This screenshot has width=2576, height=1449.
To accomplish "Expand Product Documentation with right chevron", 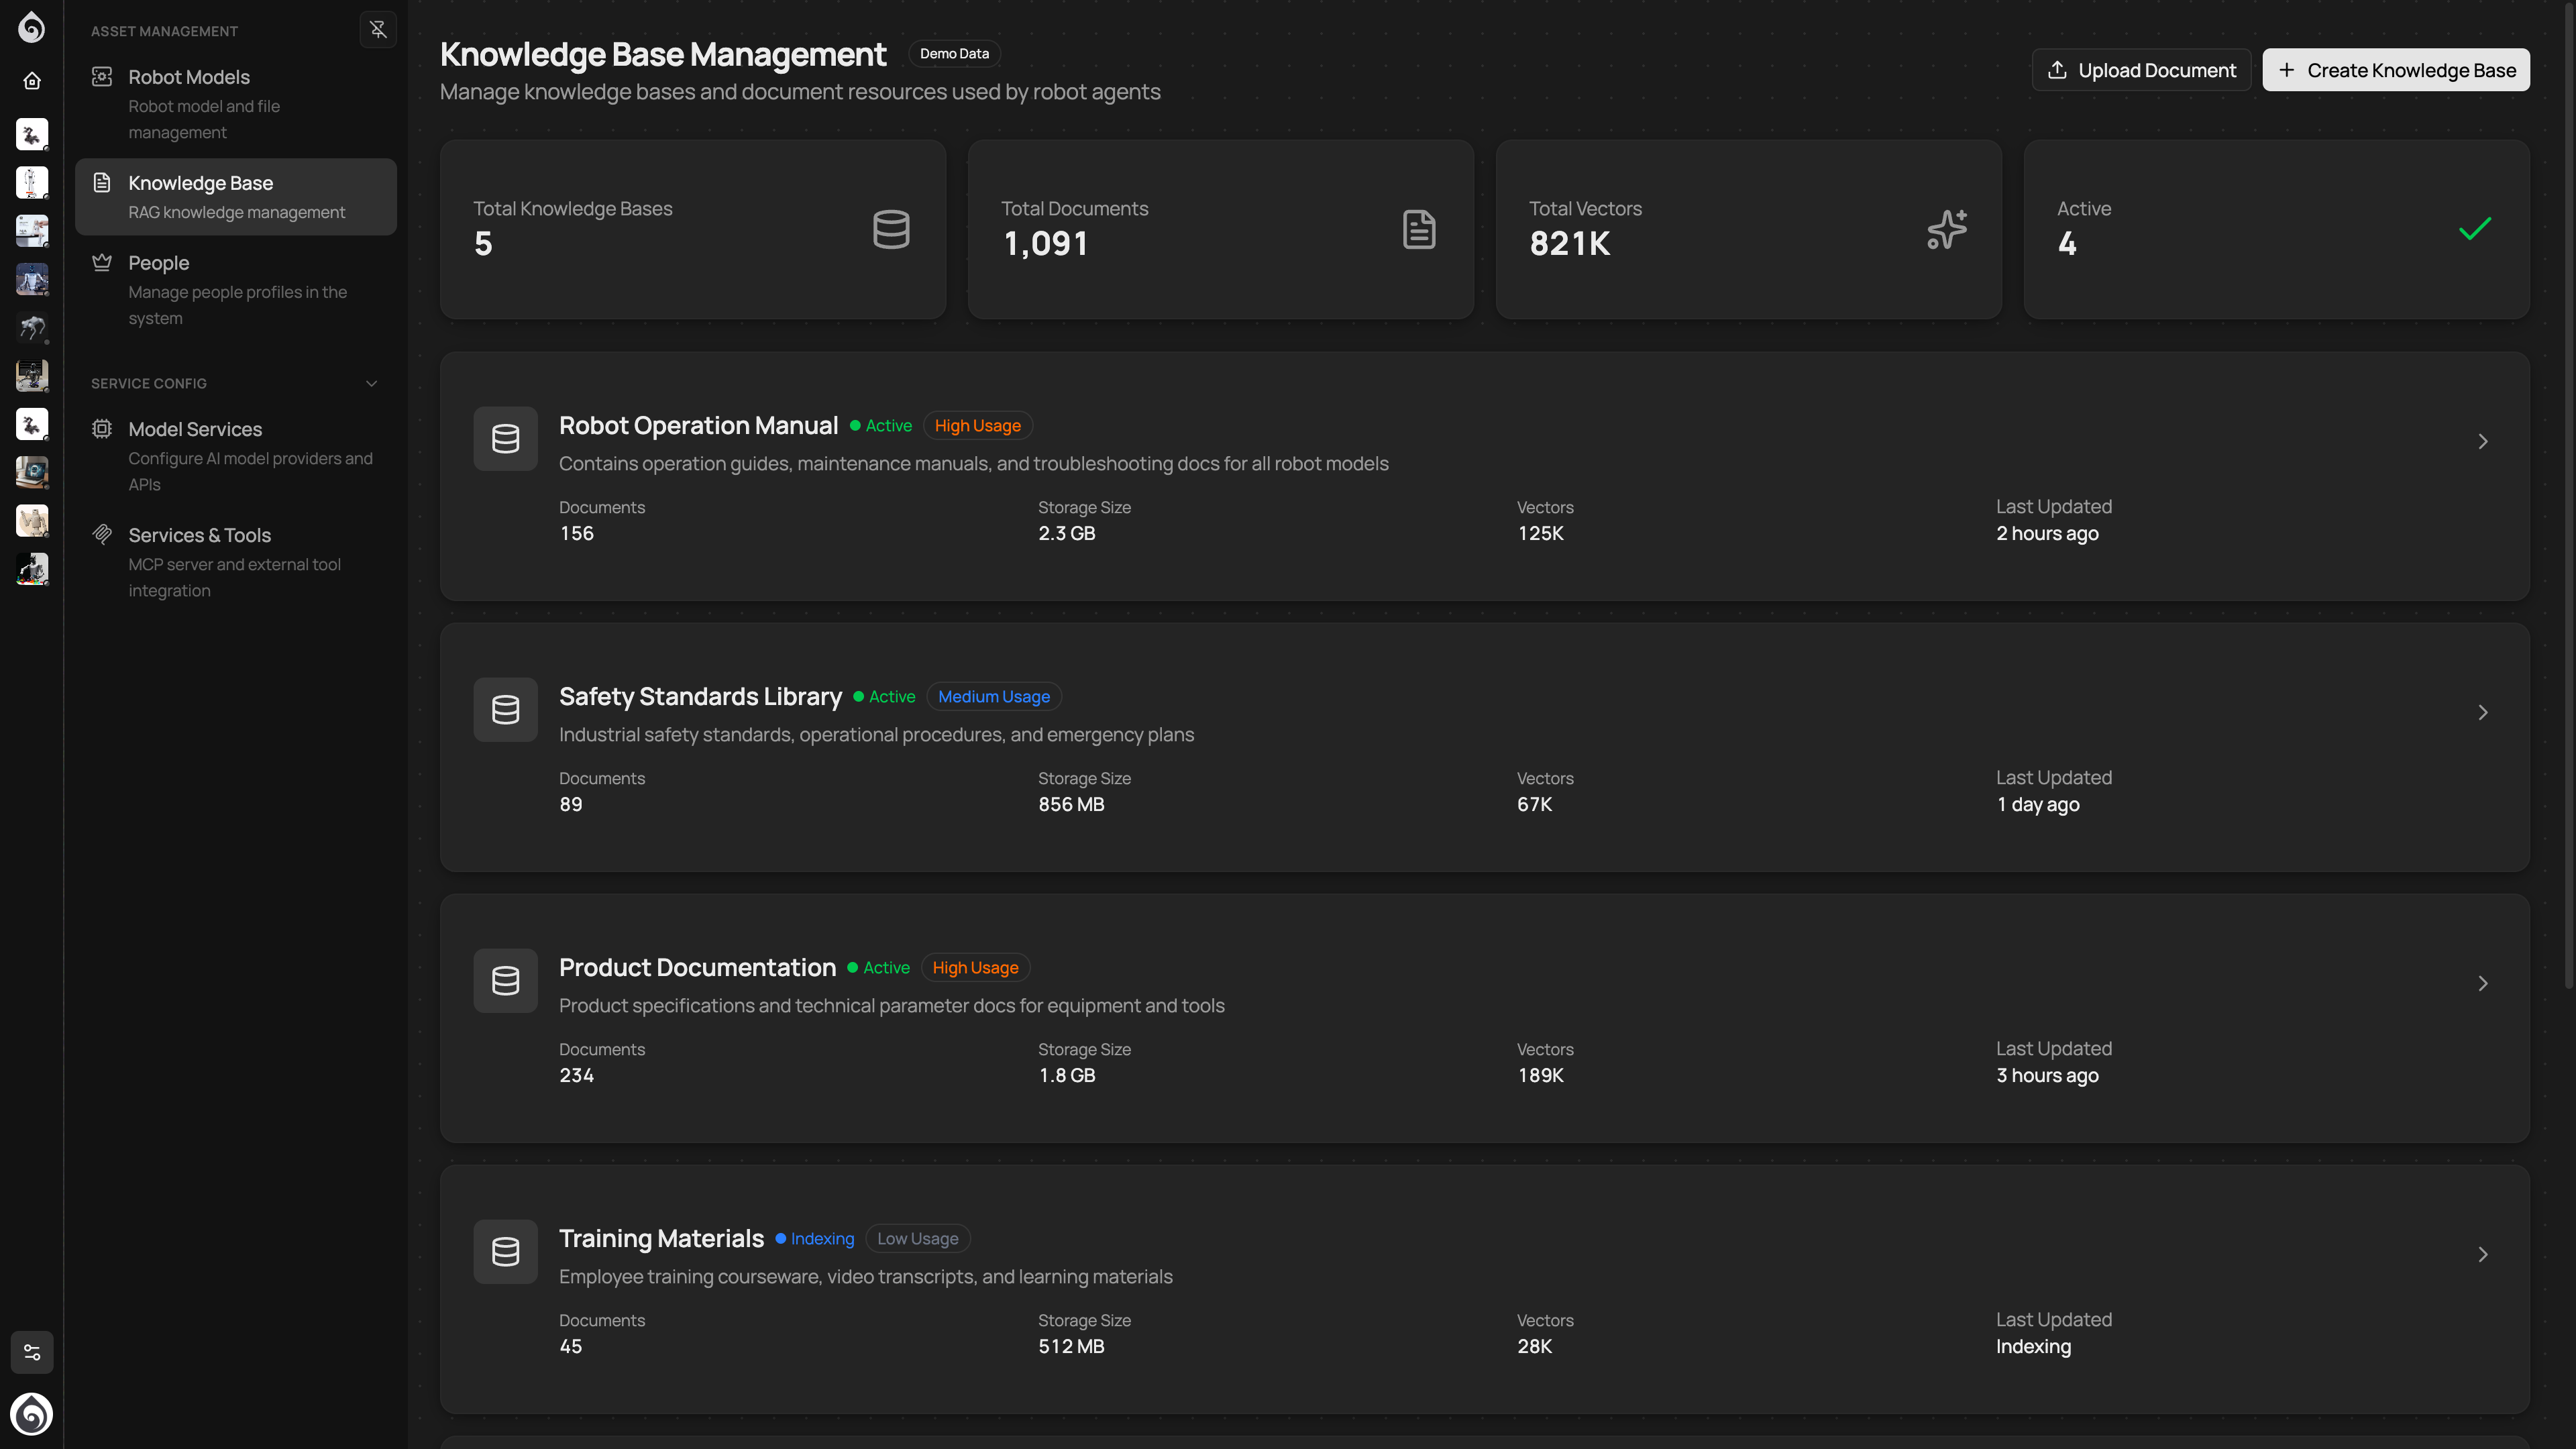I will [2482, 984].
